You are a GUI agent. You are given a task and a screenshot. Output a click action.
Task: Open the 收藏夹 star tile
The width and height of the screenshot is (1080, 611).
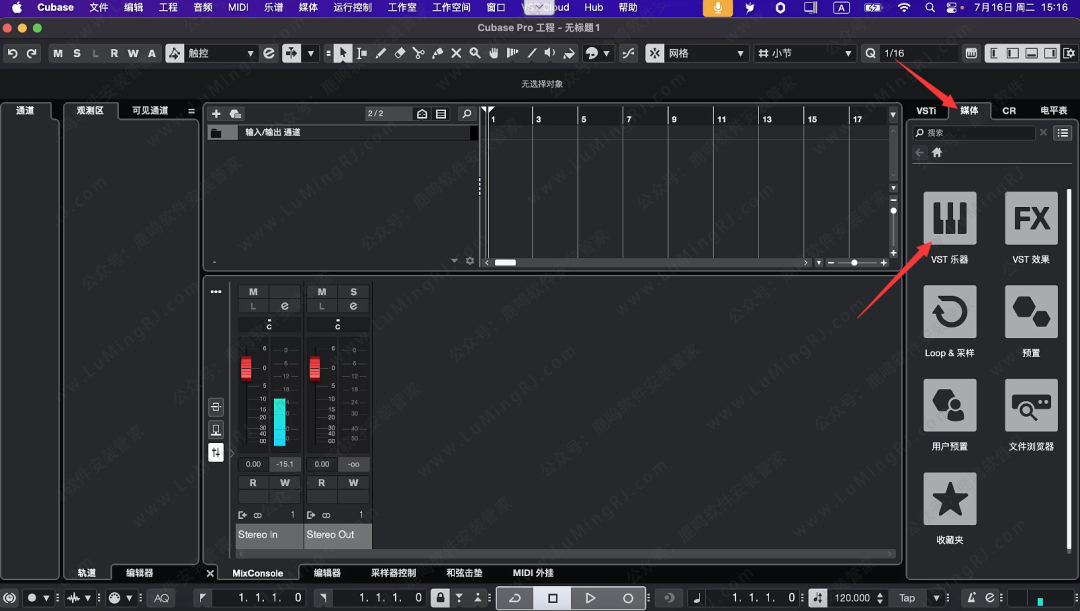pyautogui.click(x=949, y=499)
